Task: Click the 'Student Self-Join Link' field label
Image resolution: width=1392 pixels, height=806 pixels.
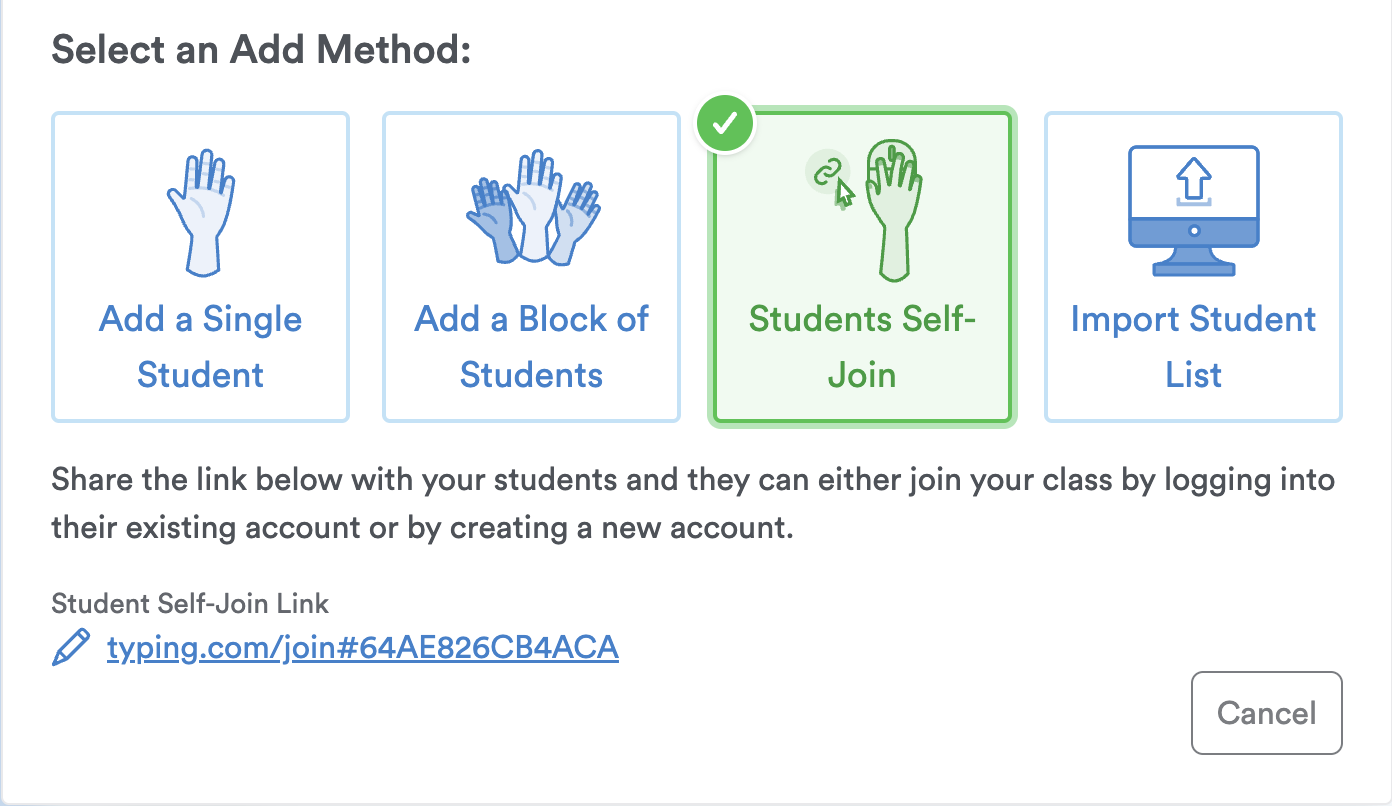Action: [190, 604]
